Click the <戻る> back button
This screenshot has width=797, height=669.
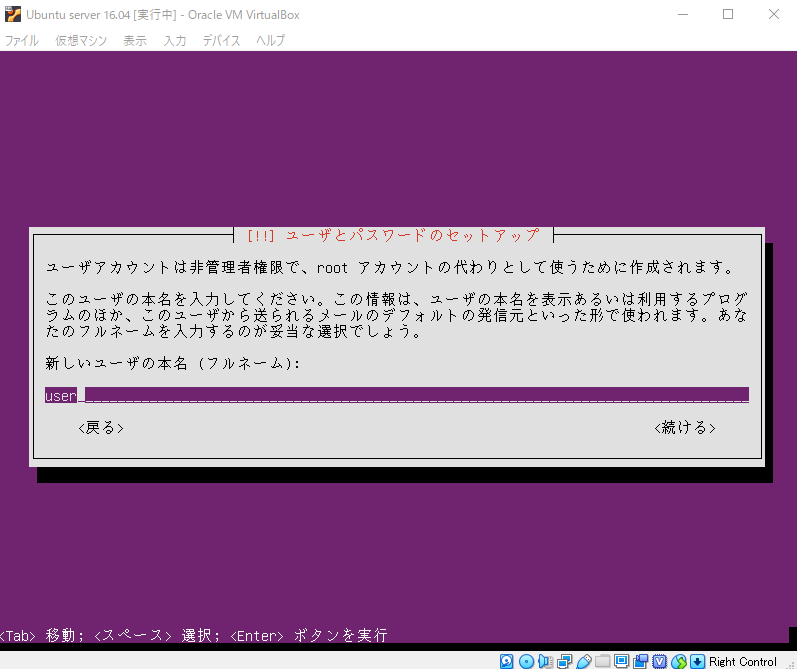point(101,428)
